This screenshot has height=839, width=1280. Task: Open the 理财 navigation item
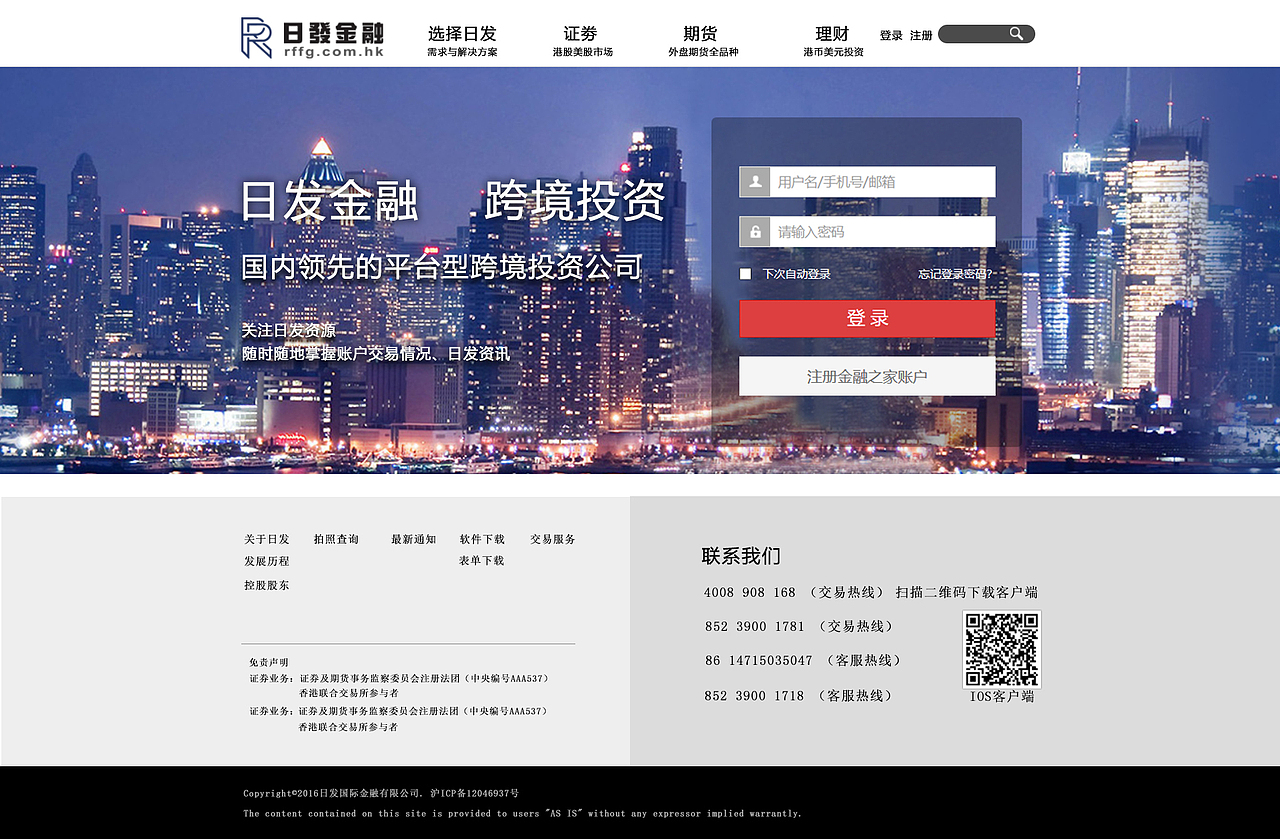[825, 33]
